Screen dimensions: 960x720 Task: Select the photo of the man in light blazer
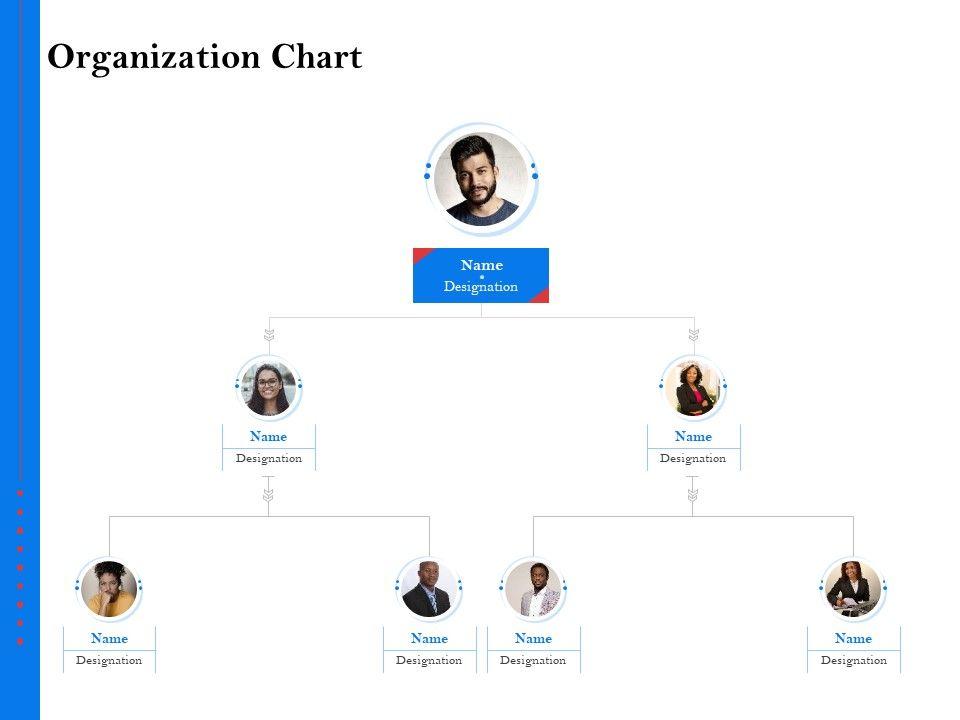pos(533,589)
